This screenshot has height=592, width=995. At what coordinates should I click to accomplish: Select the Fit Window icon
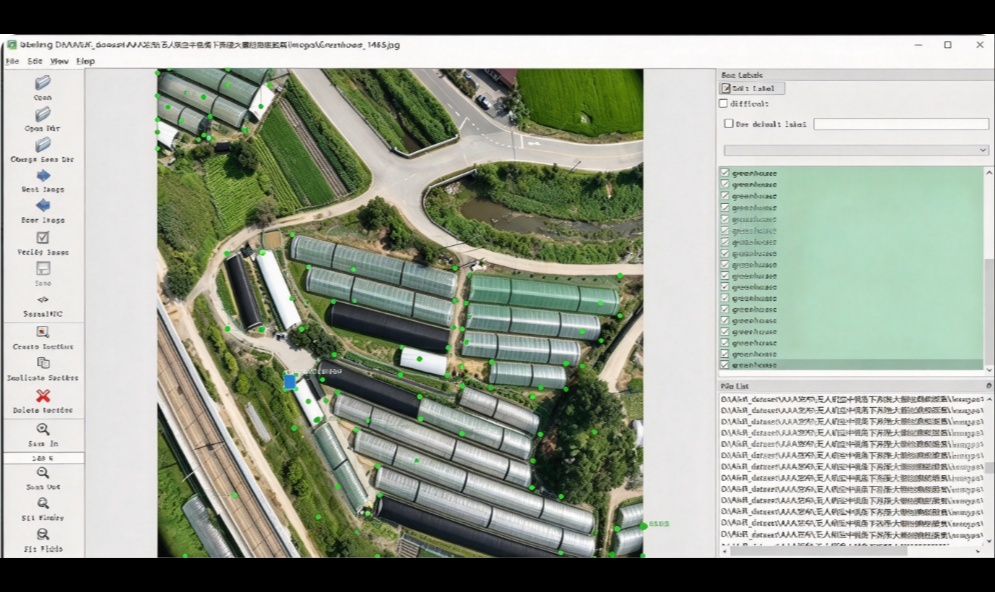[x=43, y=503]
